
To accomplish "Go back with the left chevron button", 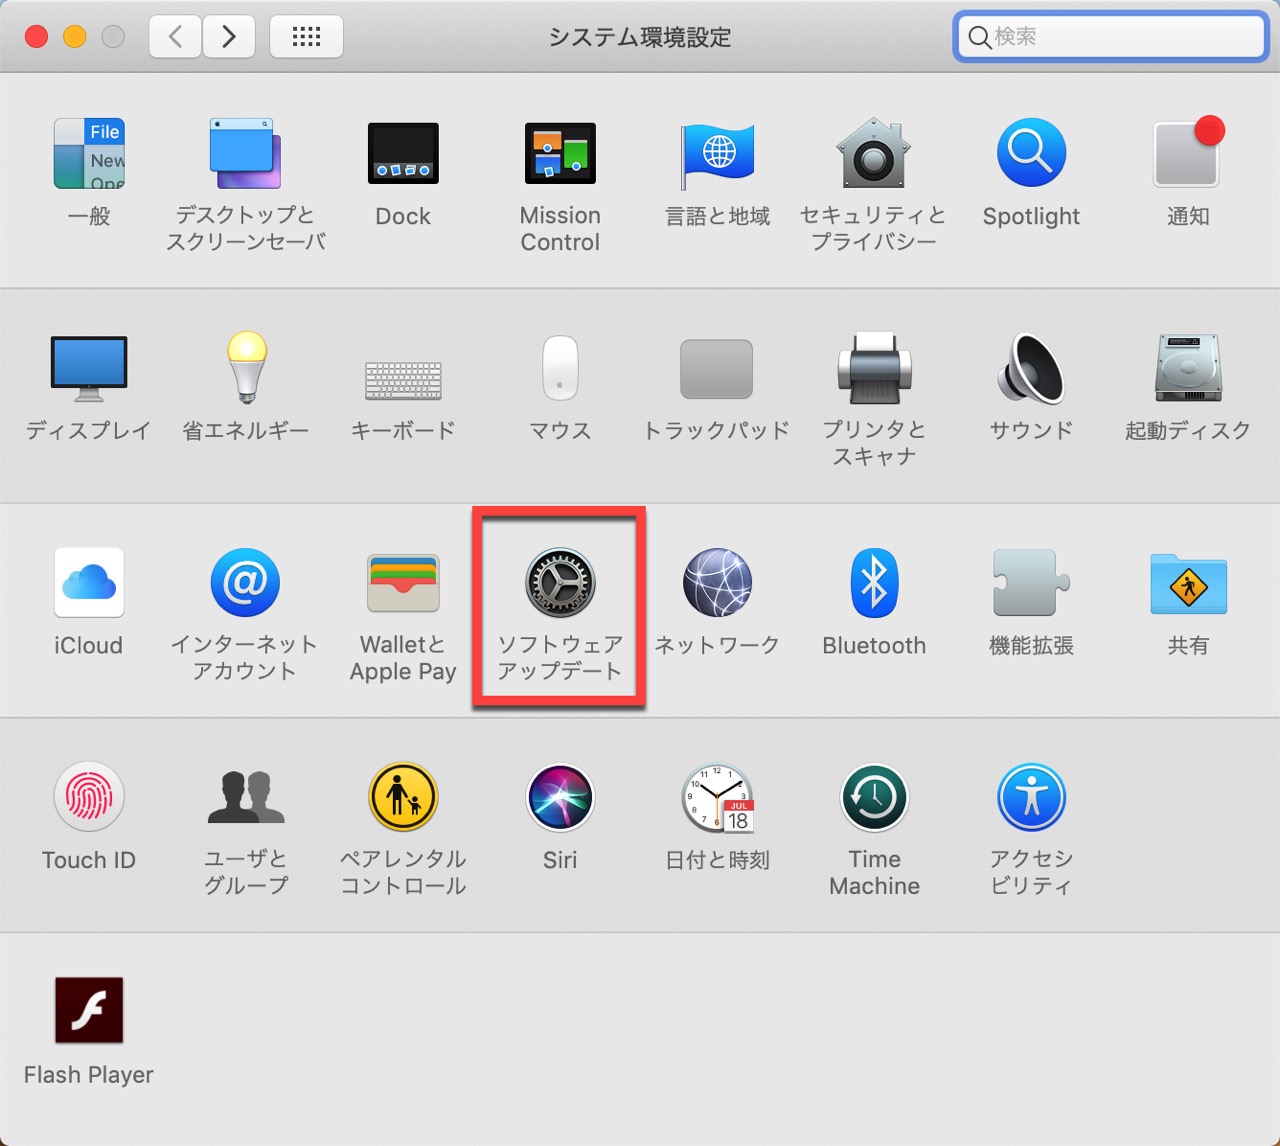I will (175, 37).
